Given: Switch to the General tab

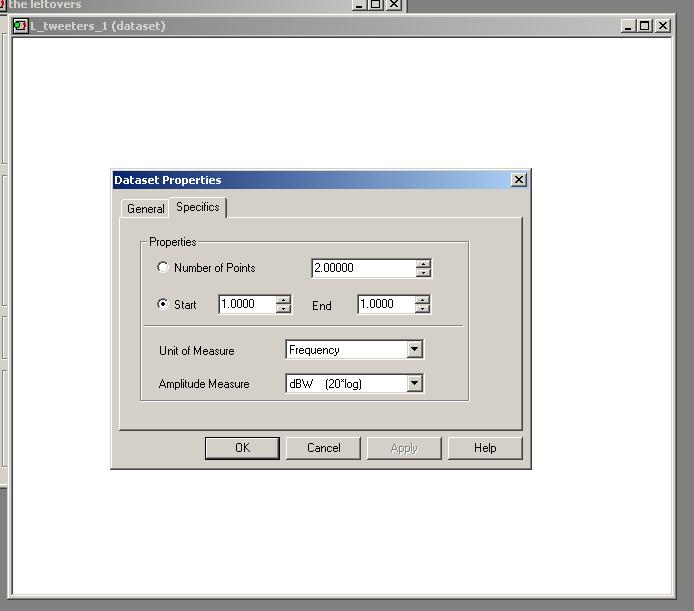Looking at the screenshot, I should point(145,209).
